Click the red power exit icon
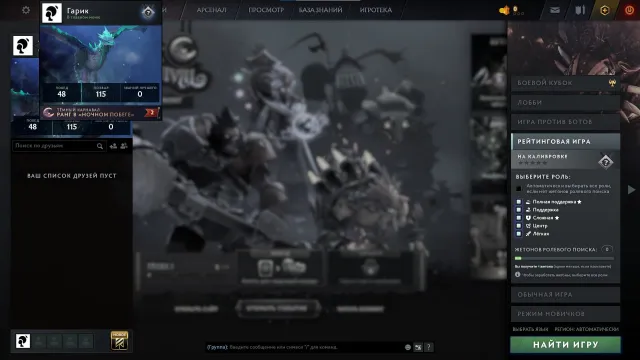This screenshot has width=640, height=360. point(629,10)
